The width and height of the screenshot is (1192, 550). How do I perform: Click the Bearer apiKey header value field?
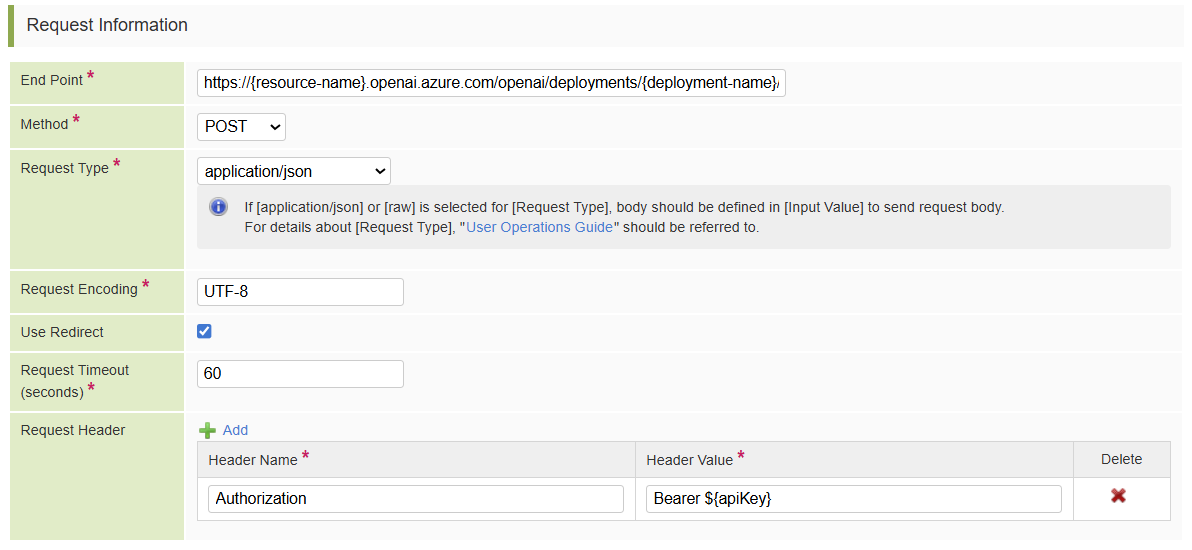pyautogui.click(x=856, y=498)
